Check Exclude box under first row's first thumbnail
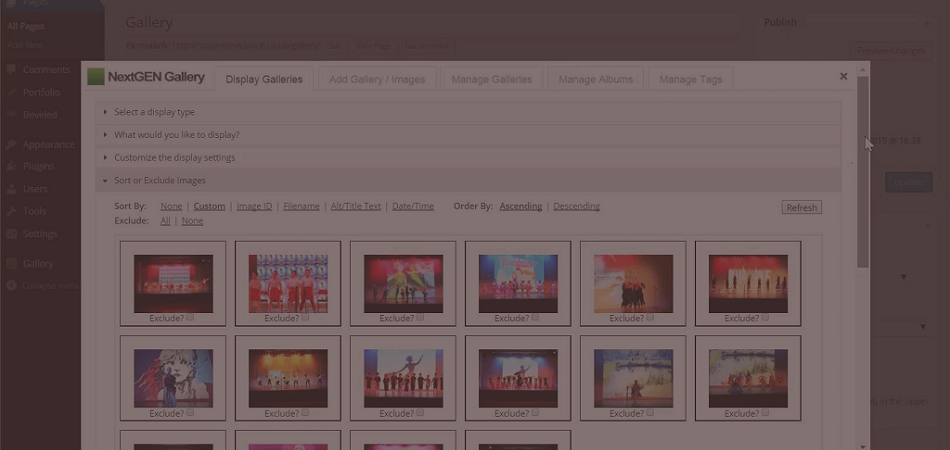The height and width of the screenshot is (450, 950). (x=190, y=318)
